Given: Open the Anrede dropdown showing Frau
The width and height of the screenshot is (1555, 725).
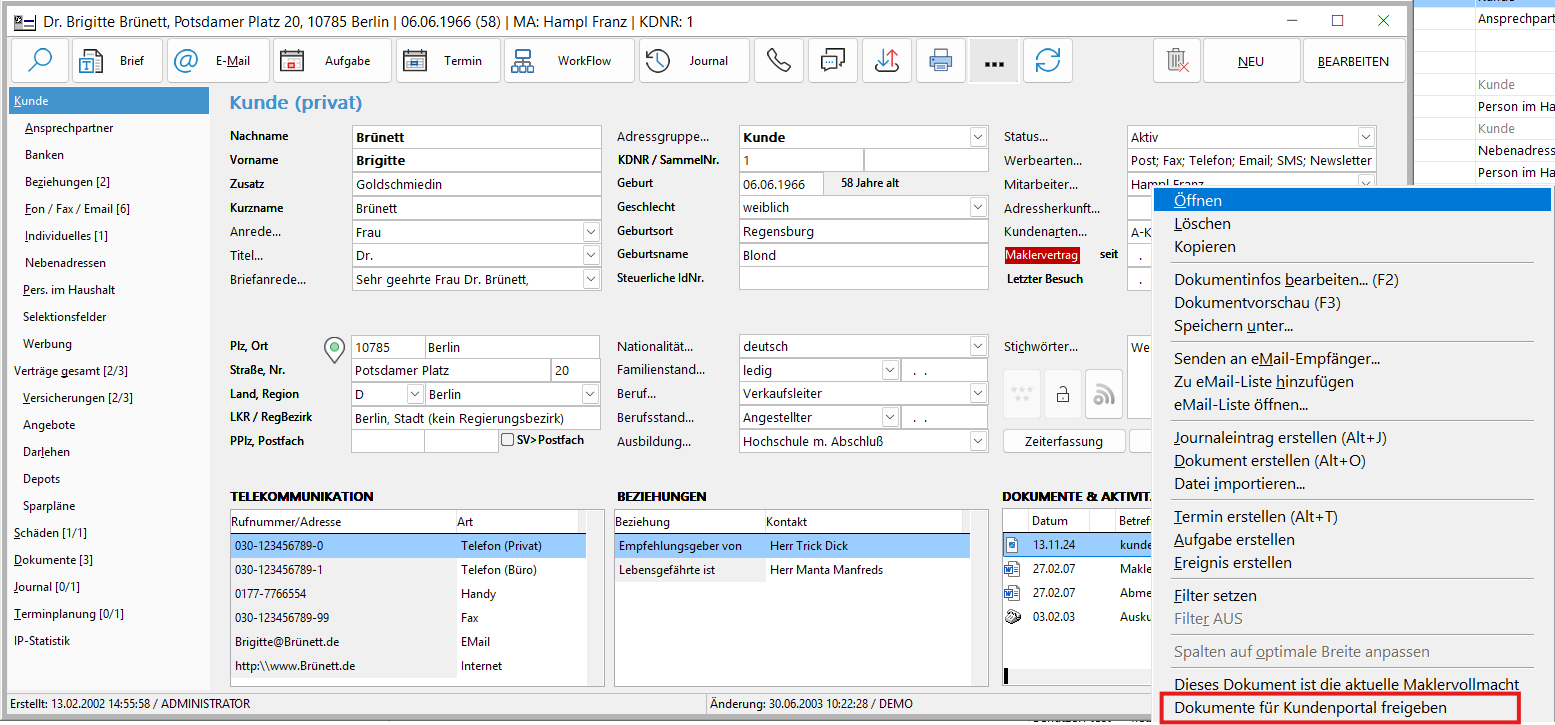Looking at the screenshot, I should click(x=590, y=232).
